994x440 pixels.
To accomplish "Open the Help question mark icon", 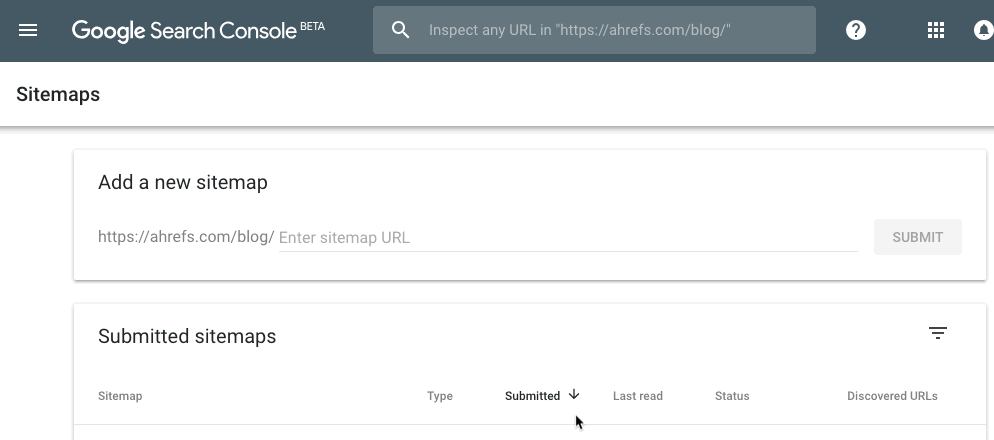I will pos(856,31).
